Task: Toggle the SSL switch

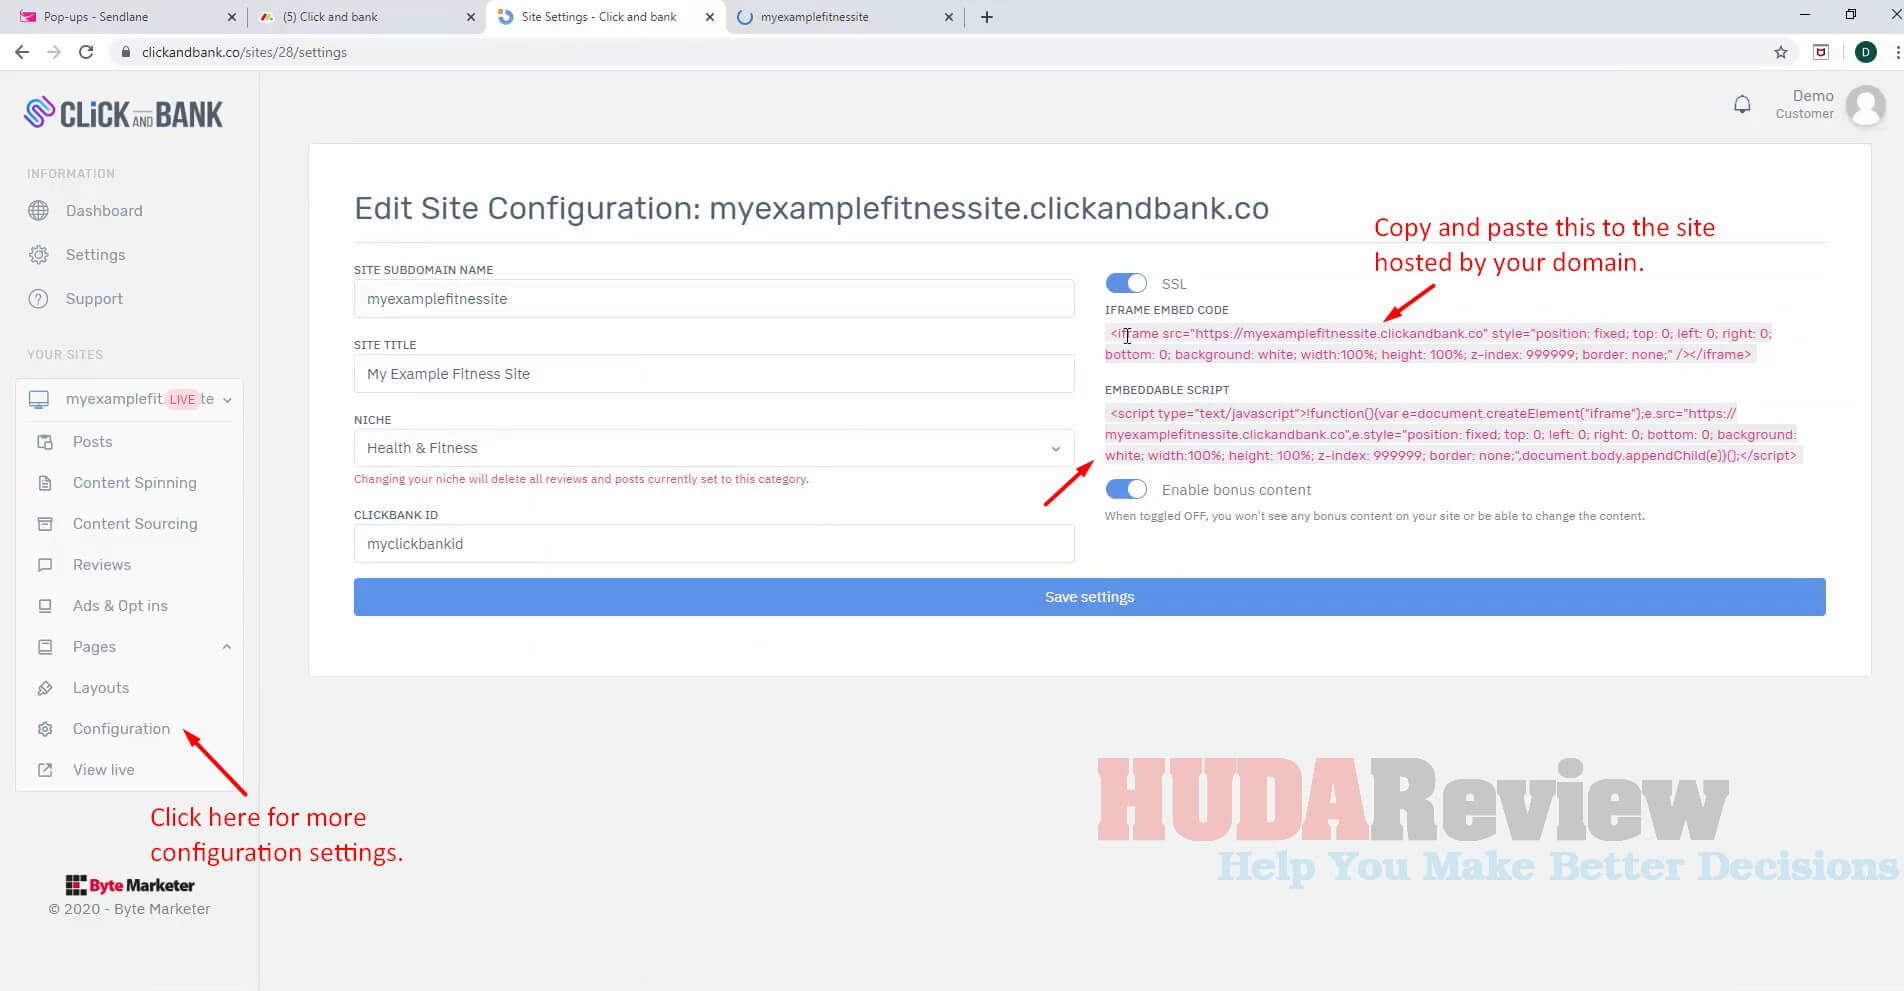Action: pos(1126,284)
